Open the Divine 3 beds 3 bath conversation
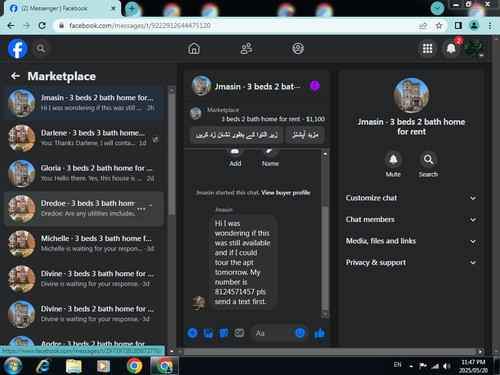Viewport: 500px width, 375px height. click(84, 279)
